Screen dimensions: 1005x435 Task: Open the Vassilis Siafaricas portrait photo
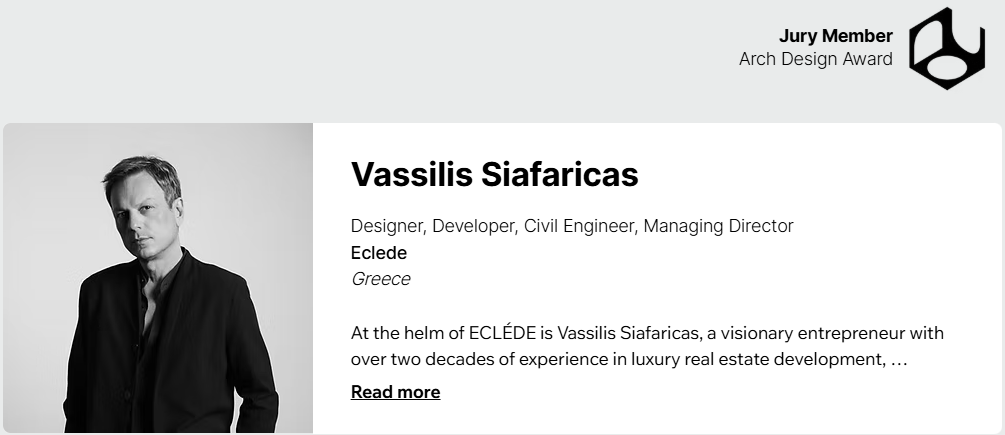158,278
